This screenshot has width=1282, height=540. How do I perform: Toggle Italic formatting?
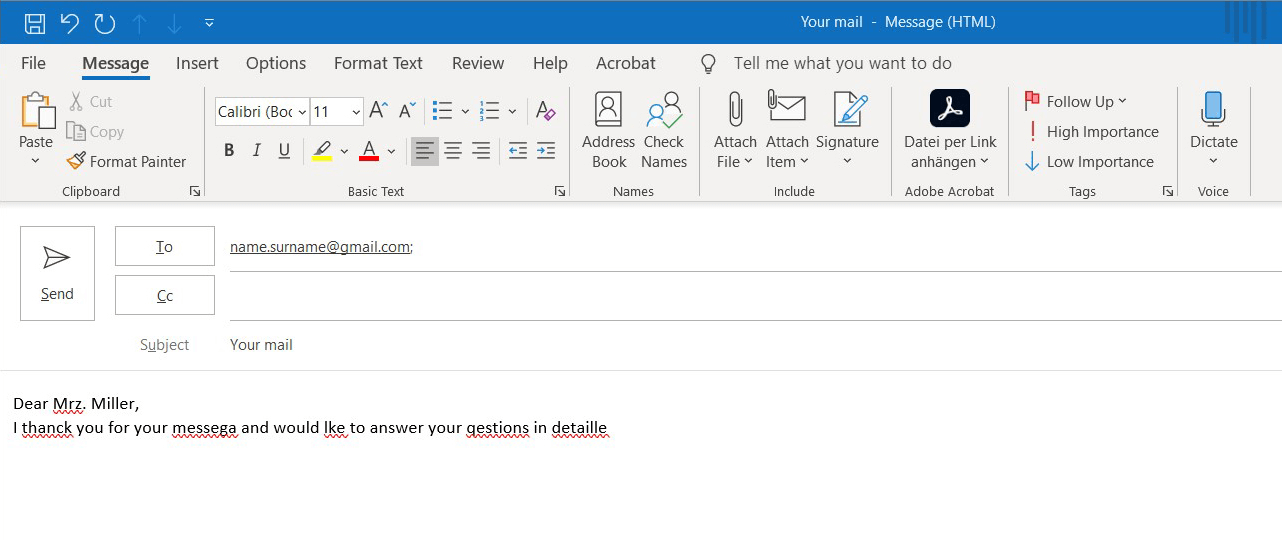click(x=257, y=151)
